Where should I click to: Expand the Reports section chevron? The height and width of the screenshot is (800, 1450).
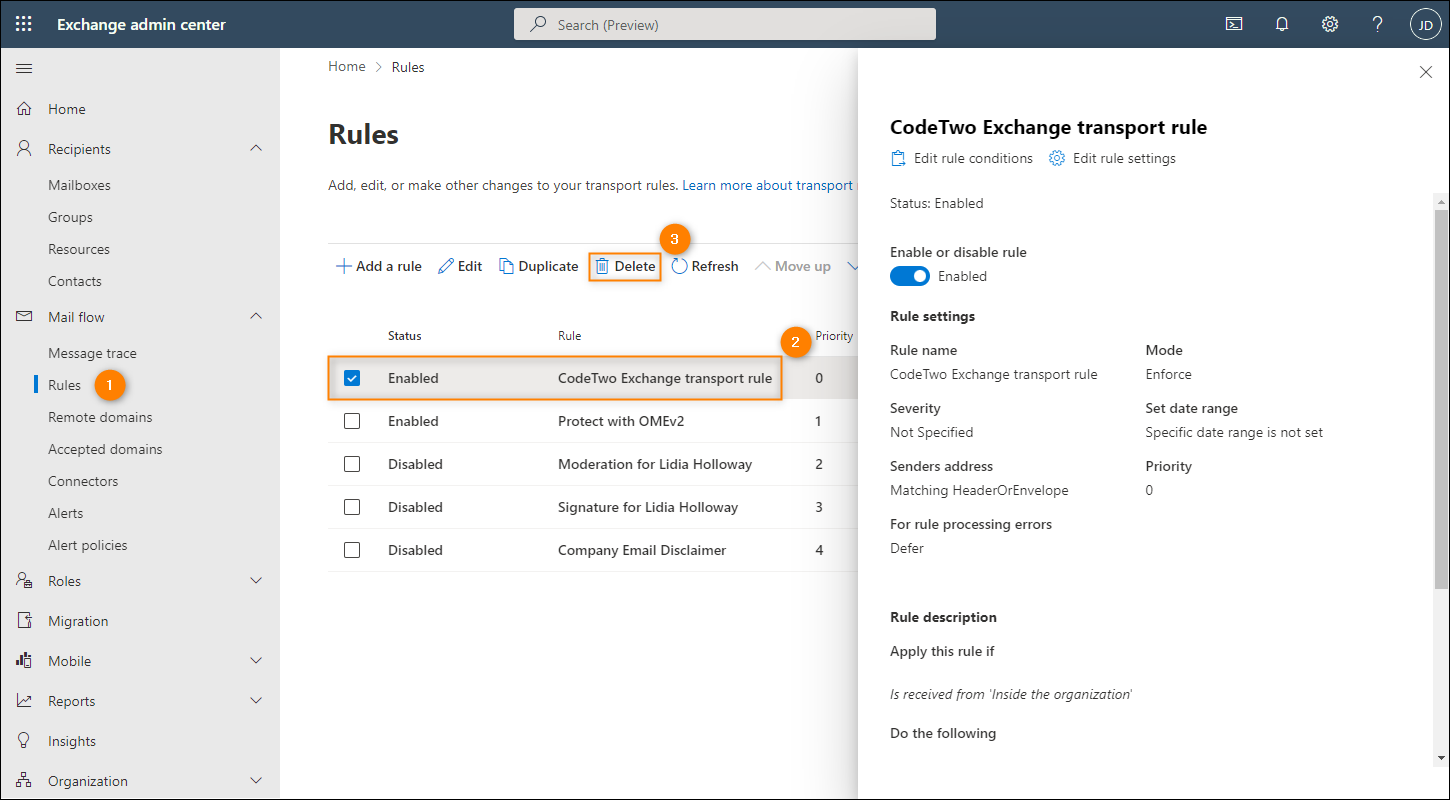click(256, 701)
